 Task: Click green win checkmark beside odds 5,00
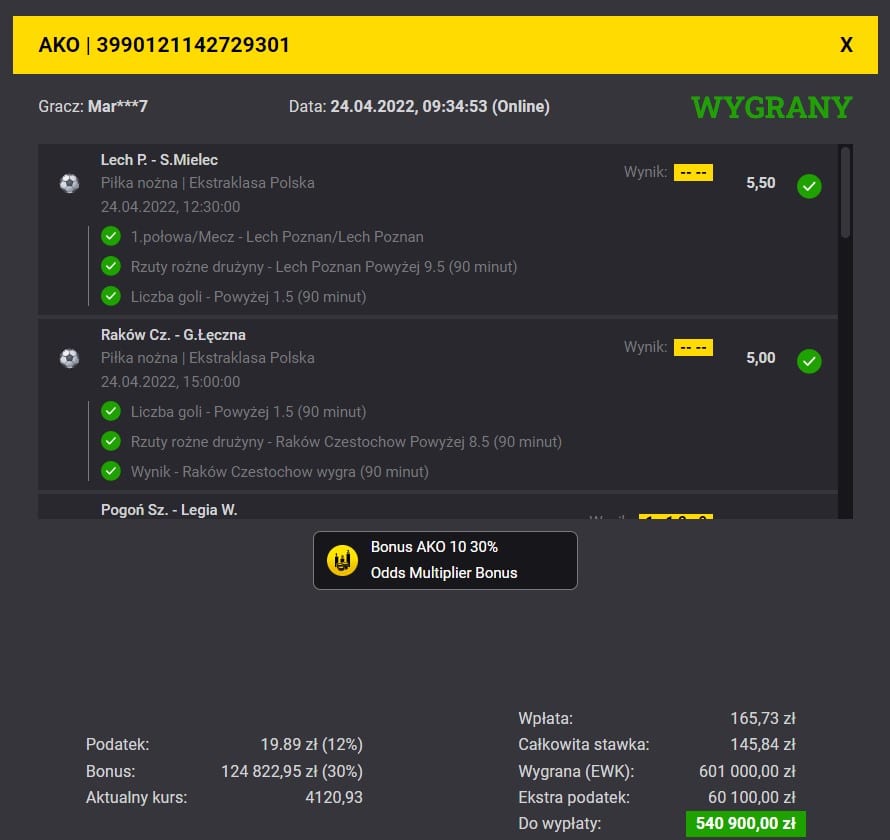(809, 361)
